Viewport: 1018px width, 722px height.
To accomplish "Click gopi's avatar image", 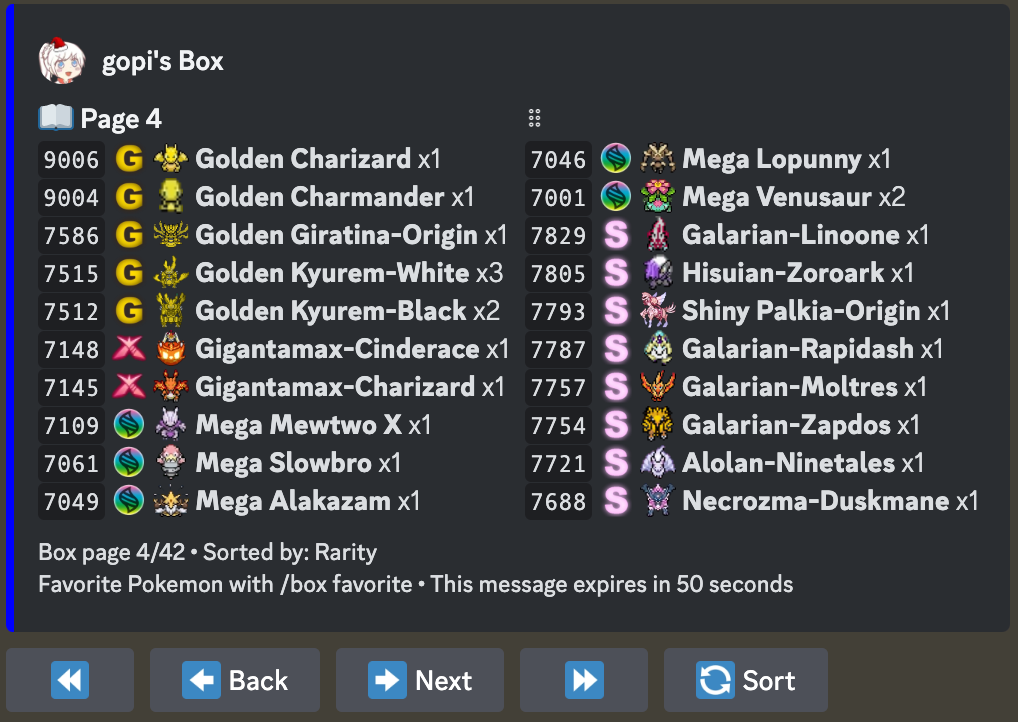I will (x=61, y=60).
